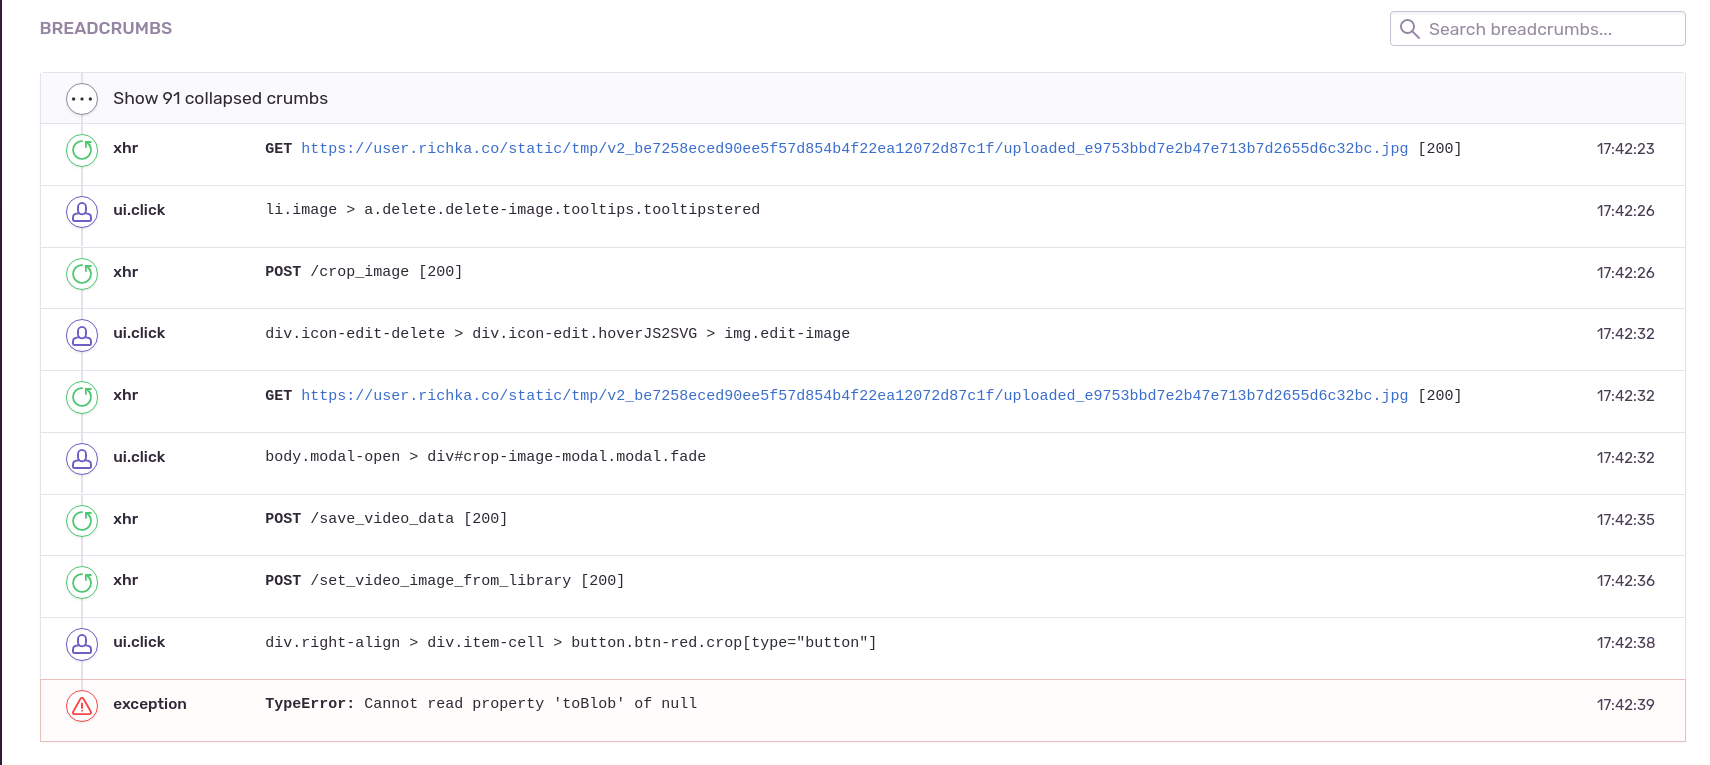Click user icon for button.btn-red.crop ui.click
1710x765 pixels.
click(x=82, y=644)
